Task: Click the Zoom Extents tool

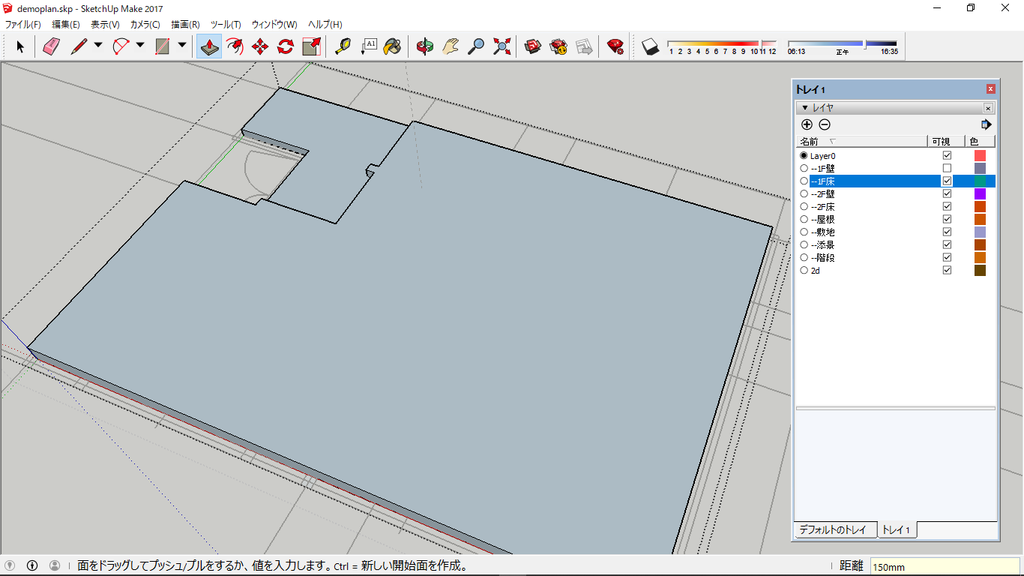Action: coord(502,46)
